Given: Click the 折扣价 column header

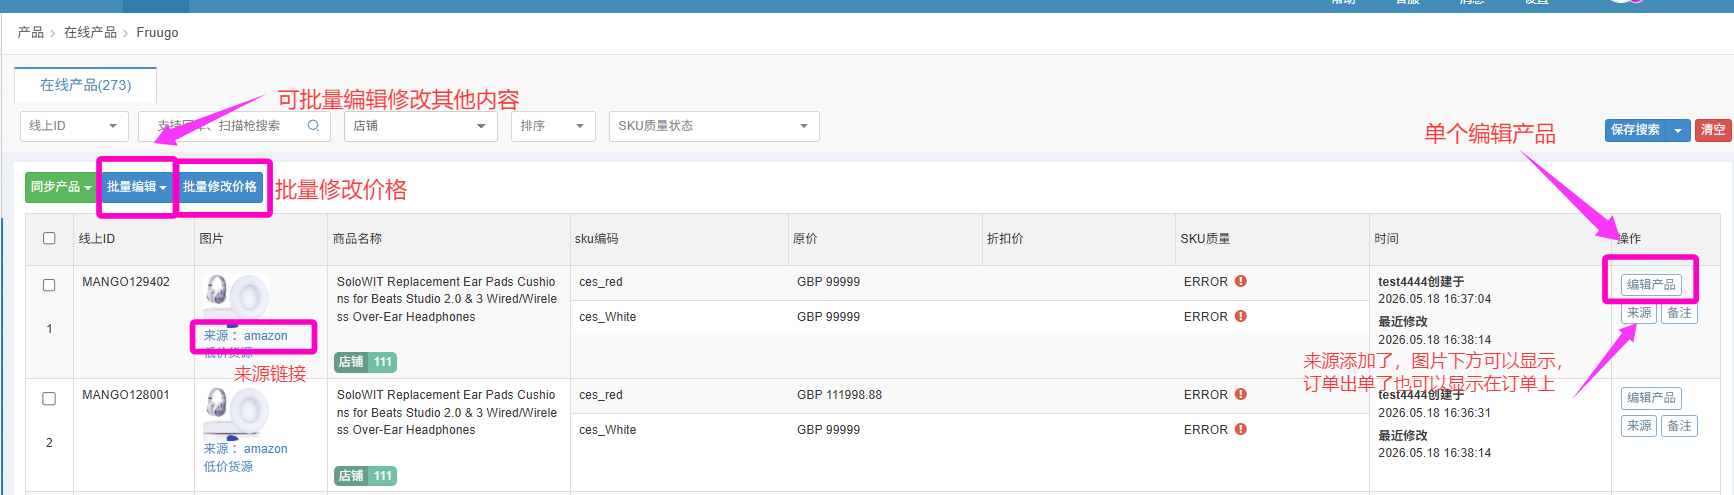Looking at the screenshot, I should coord(1005,239).
